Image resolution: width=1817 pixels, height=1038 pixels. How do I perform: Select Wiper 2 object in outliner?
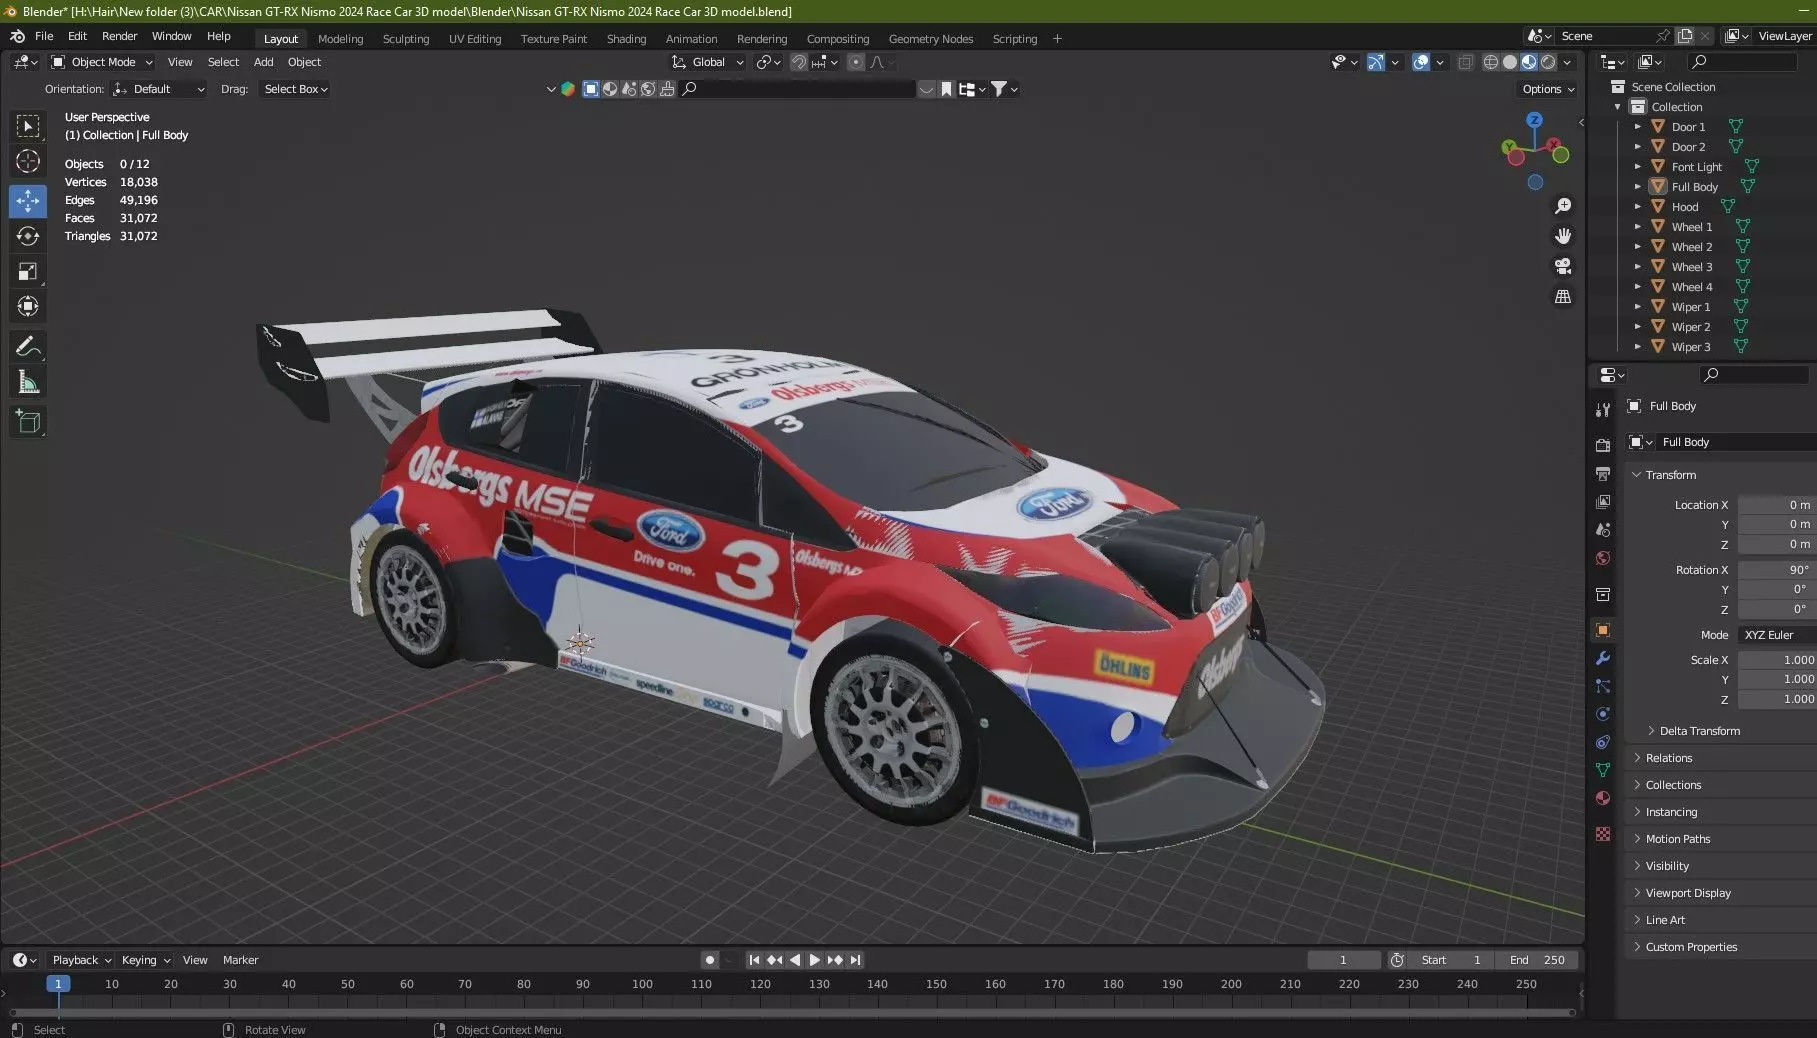1690,327
